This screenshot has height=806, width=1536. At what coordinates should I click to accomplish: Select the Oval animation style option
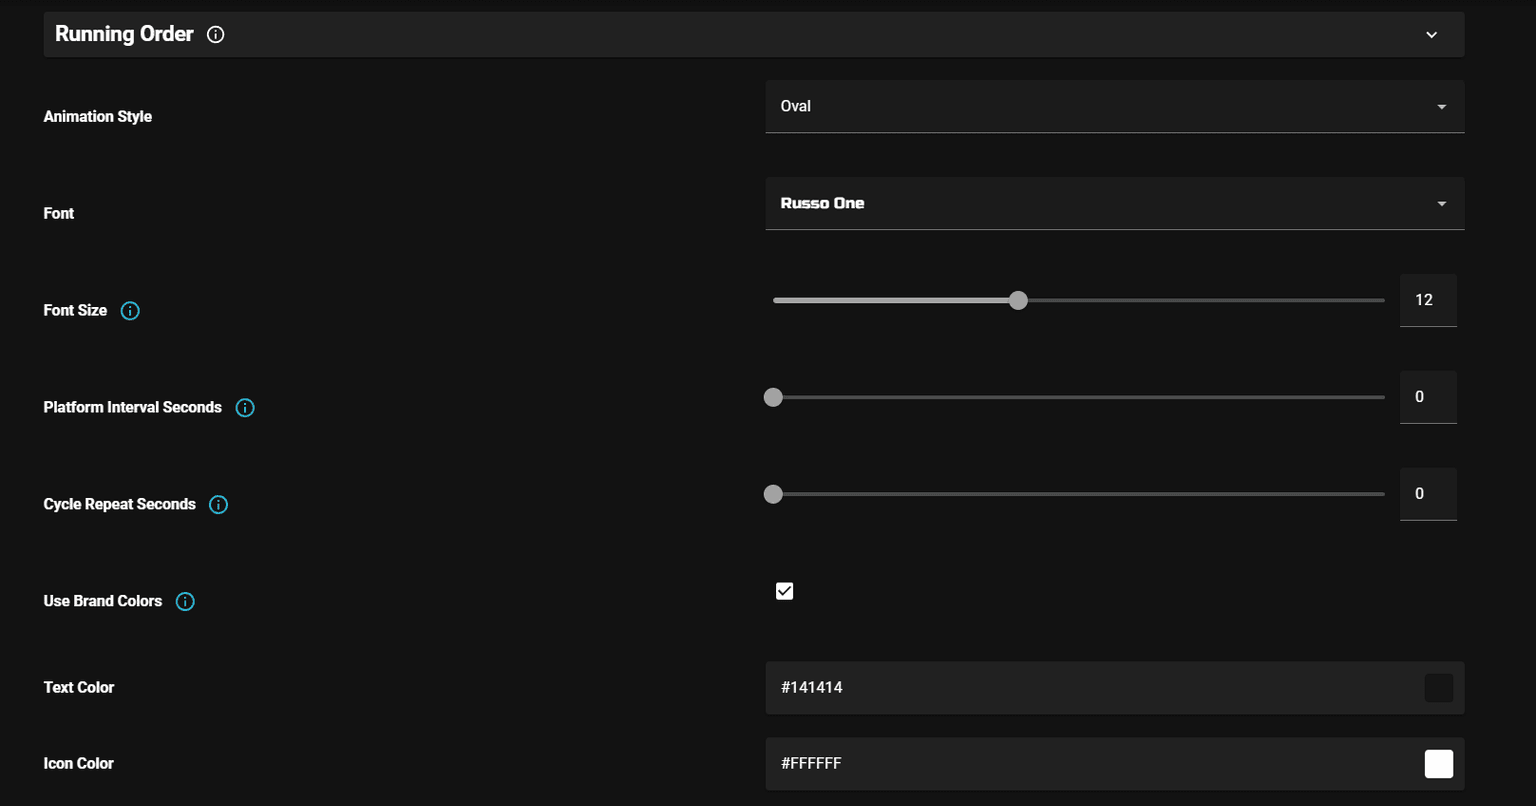[796, 106]
